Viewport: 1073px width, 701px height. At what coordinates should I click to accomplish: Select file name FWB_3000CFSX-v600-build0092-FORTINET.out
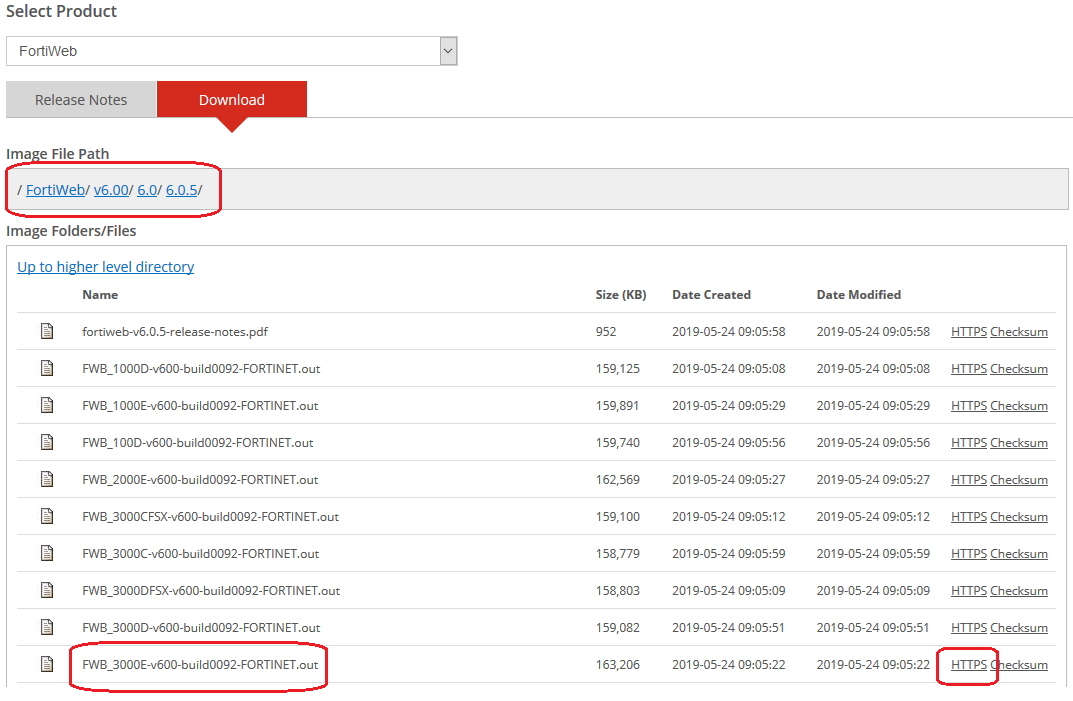211,517
